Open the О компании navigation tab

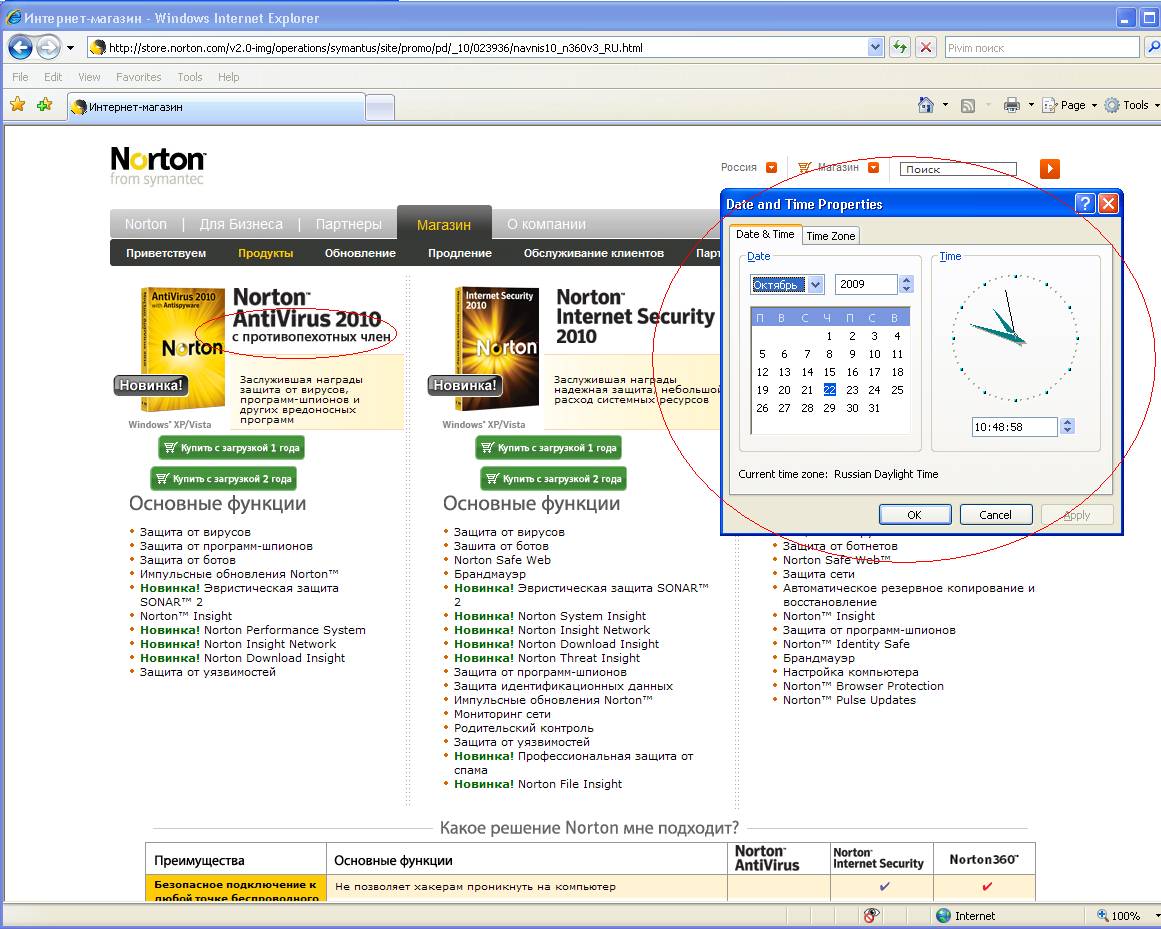pos(546,224)
